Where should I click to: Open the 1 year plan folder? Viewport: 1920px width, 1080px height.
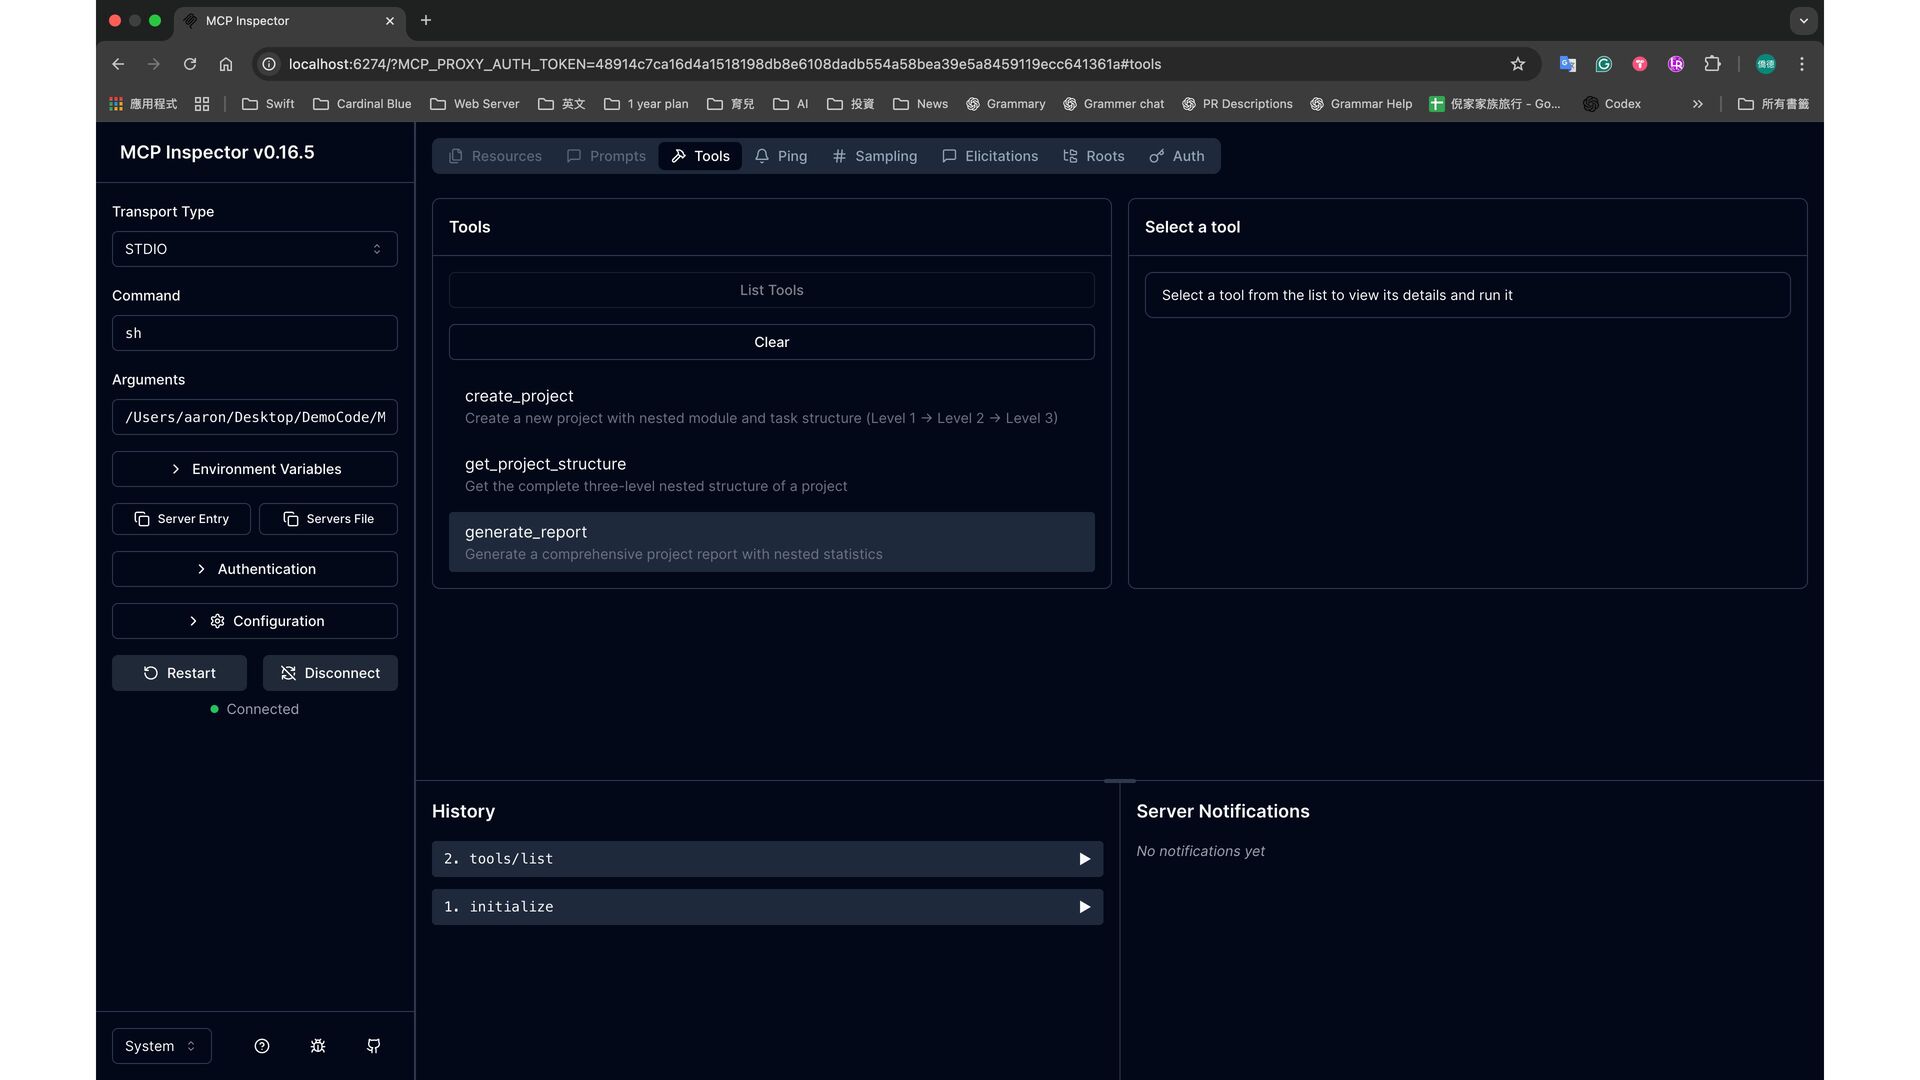(646, 104)
